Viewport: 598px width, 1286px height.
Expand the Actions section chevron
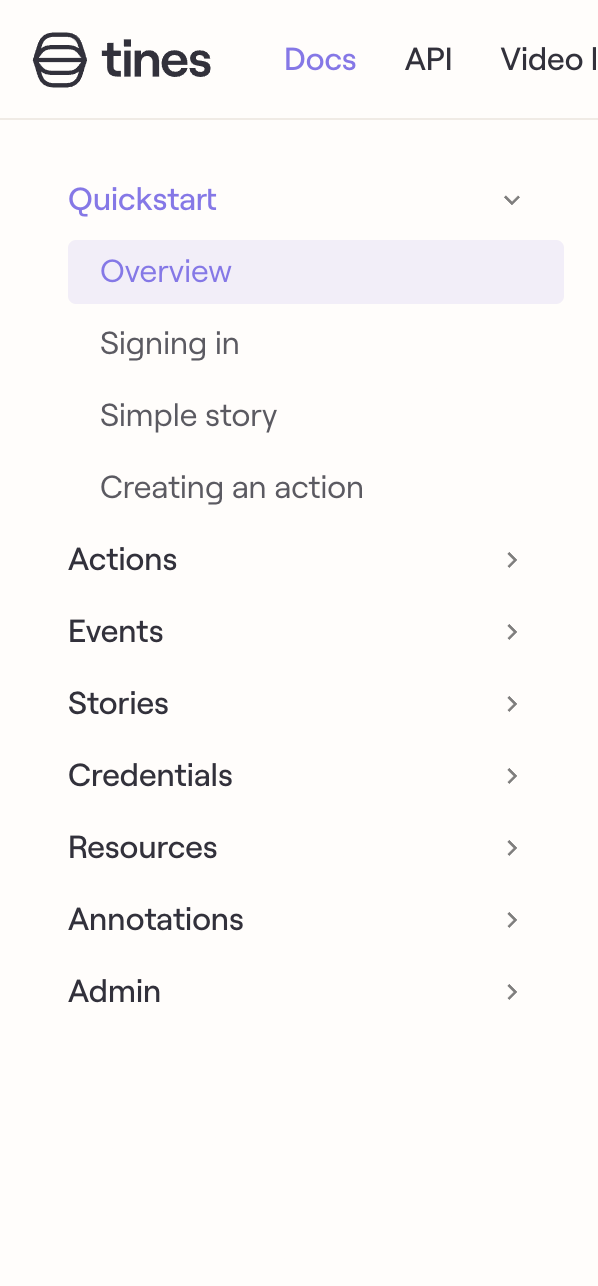[x=512, y=560]
